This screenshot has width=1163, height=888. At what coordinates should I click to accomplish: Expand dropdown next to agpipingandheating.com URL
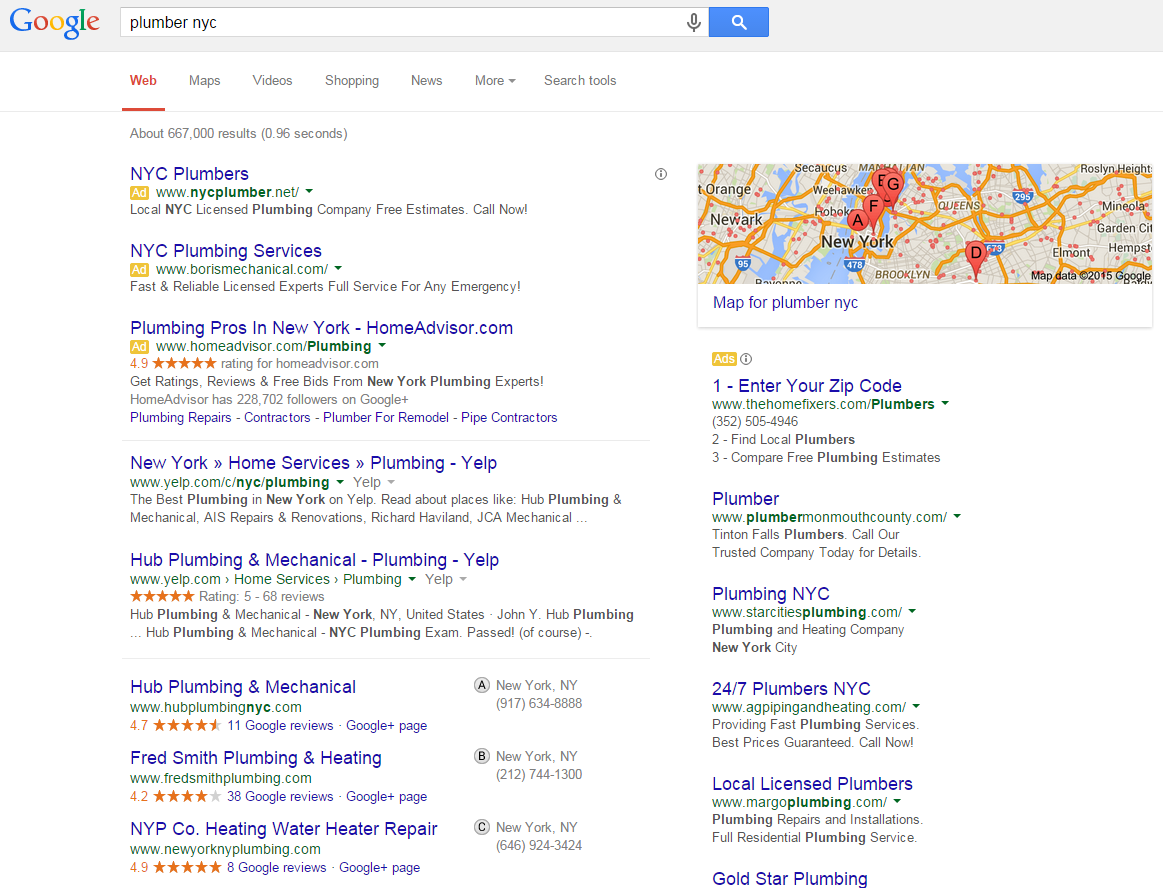[917, 706]
